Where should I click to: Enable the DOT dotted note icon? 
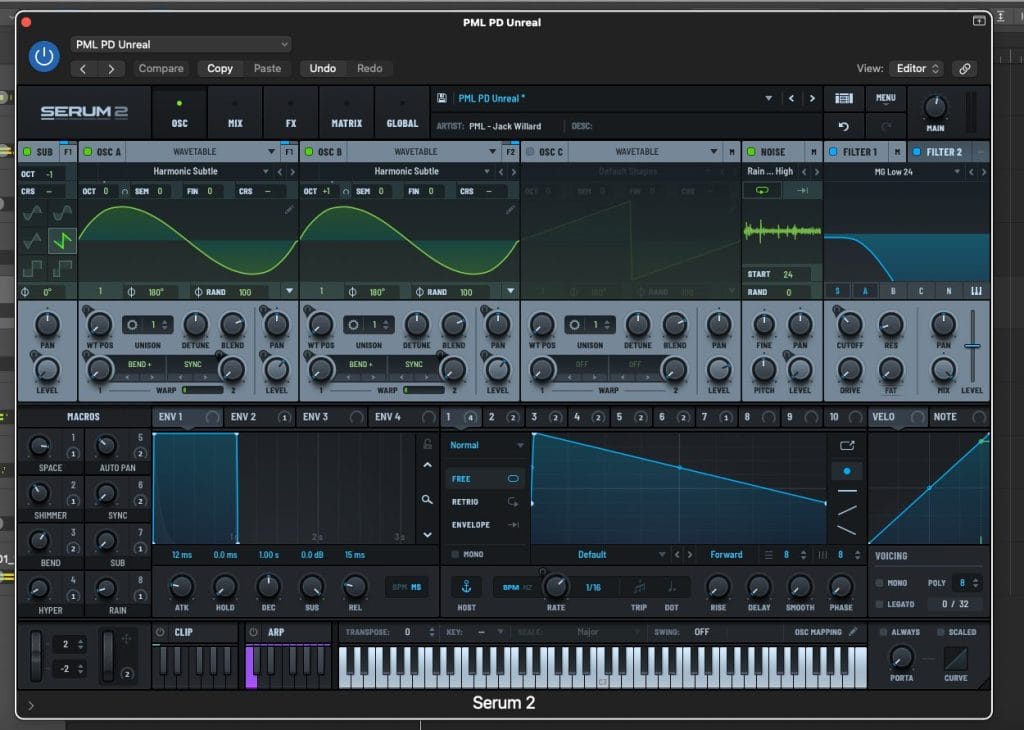(x=671, y=587)
